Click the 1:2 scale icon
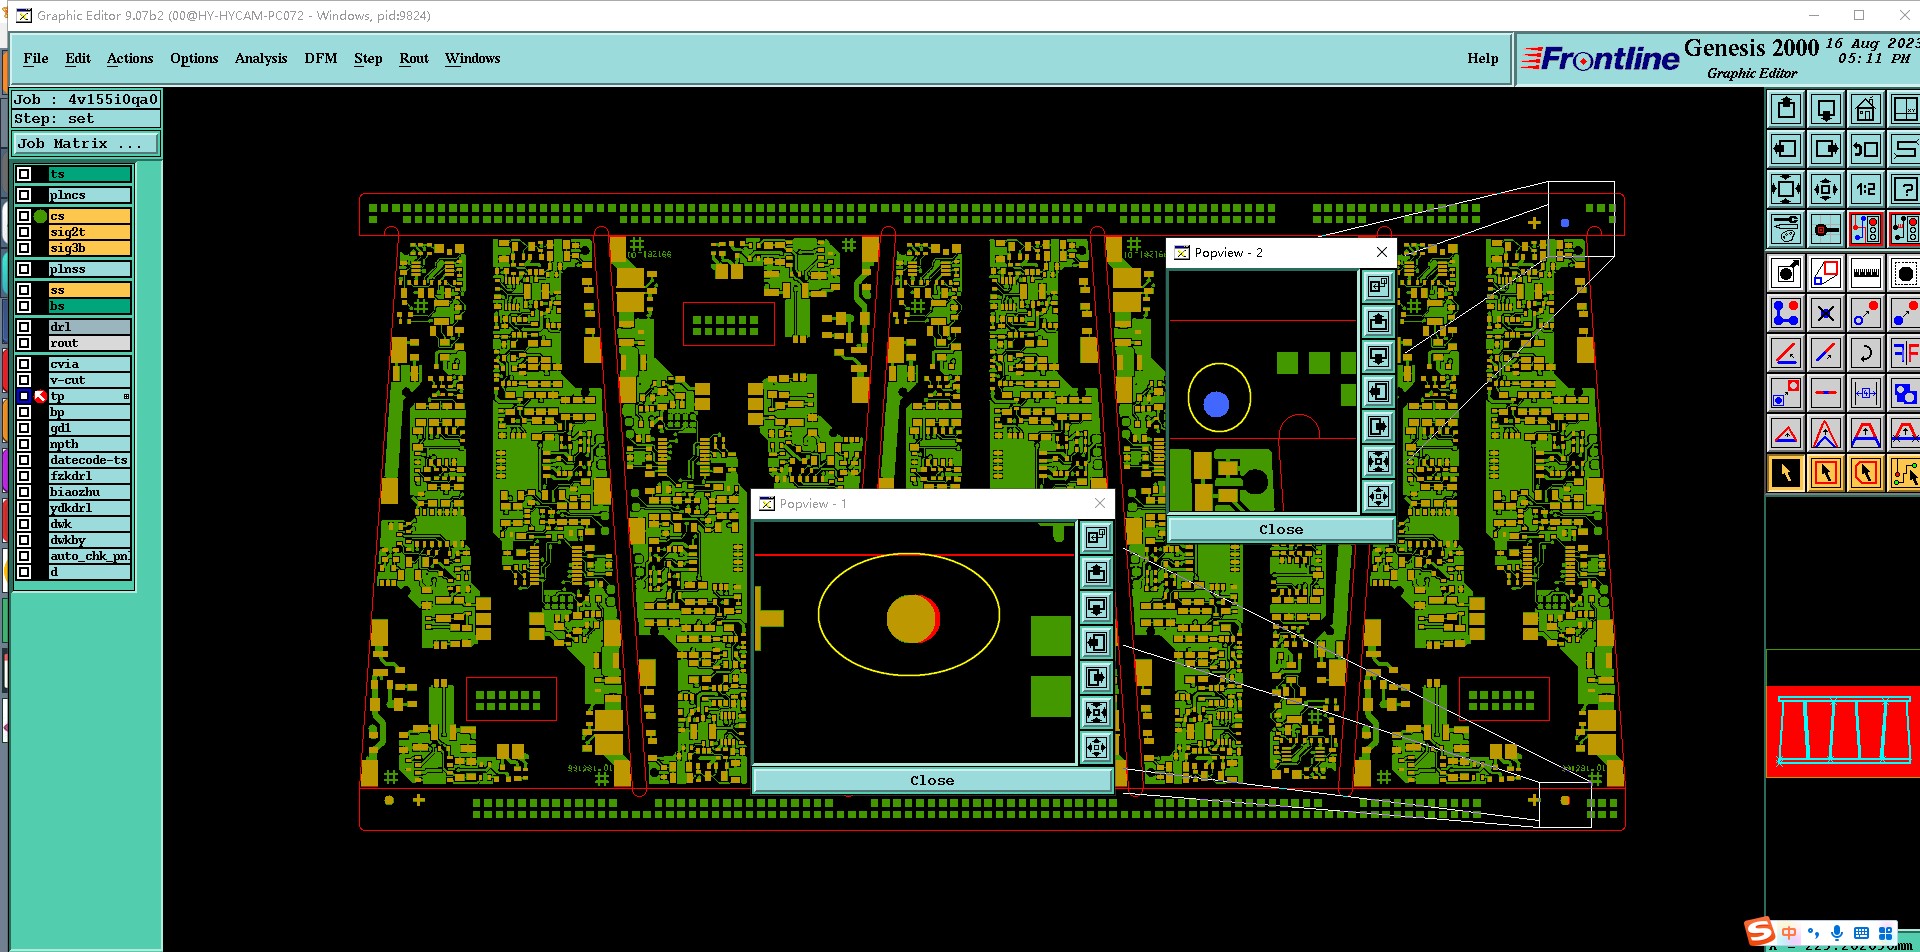The width and height of the screenshot is (1920, 952). [1866, 189]
